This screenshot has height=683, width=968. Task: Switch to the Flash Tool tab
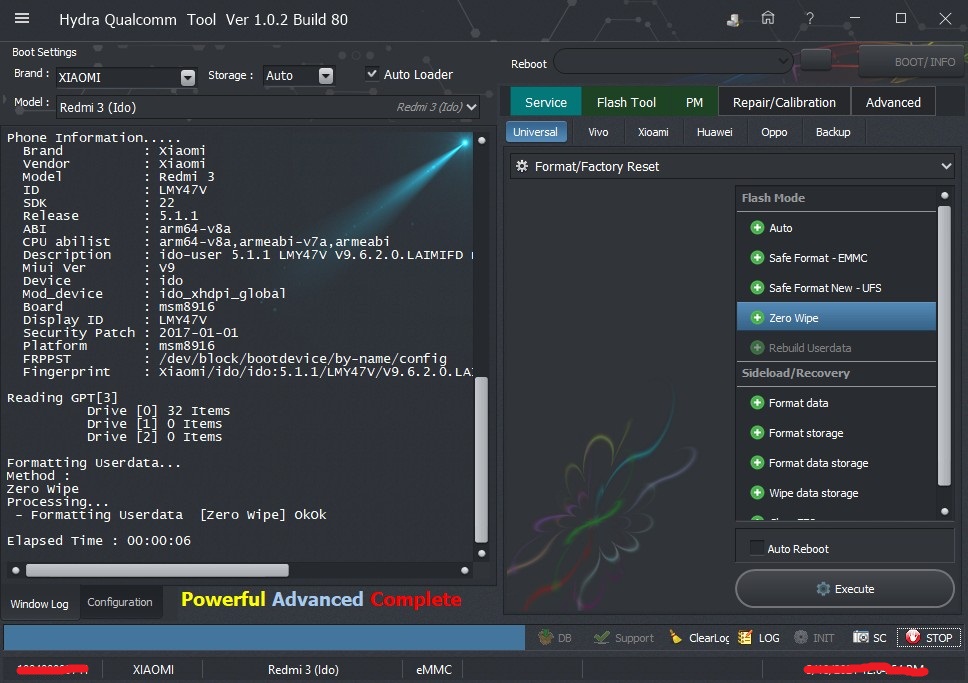(626, 103)
